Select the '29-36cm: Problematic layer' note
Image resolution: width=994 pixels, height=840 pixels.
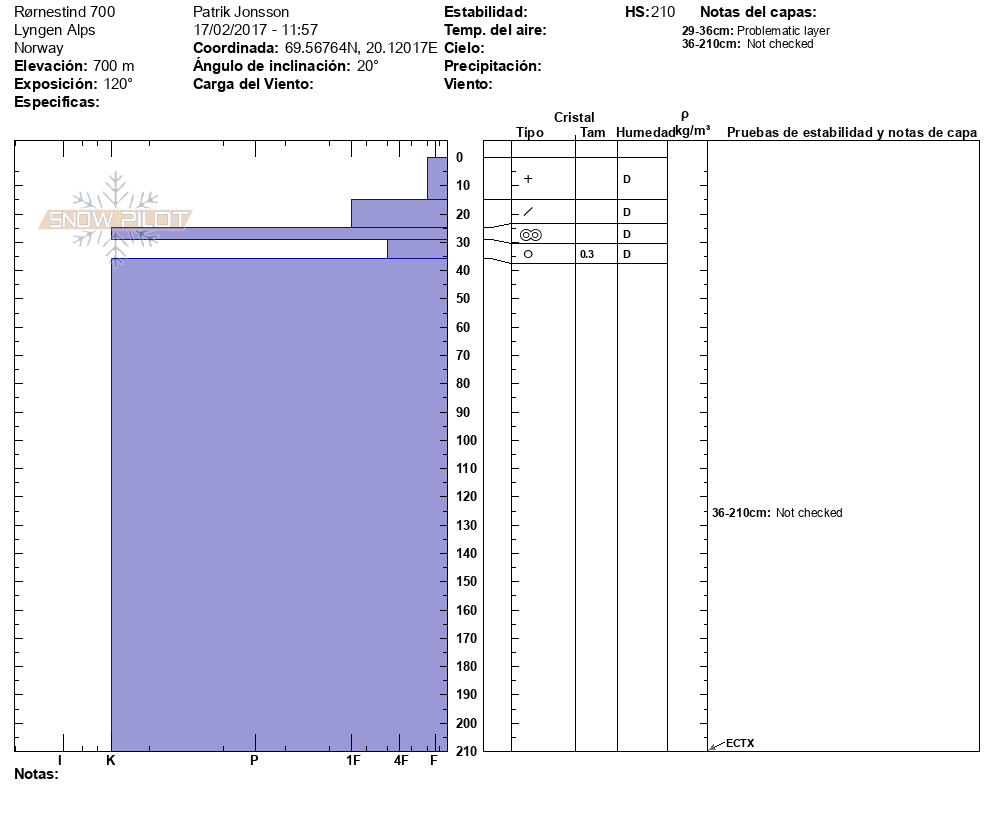pos(755,31)
